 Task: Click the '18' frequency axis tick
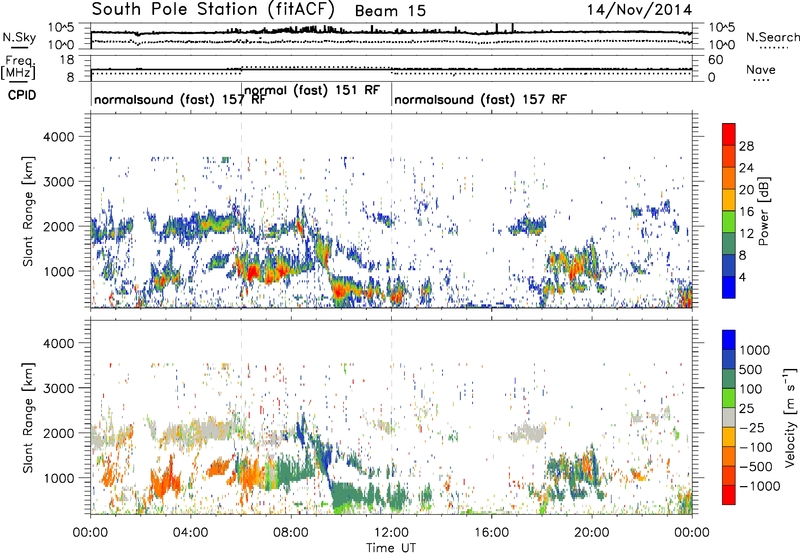tap(67, 60)
